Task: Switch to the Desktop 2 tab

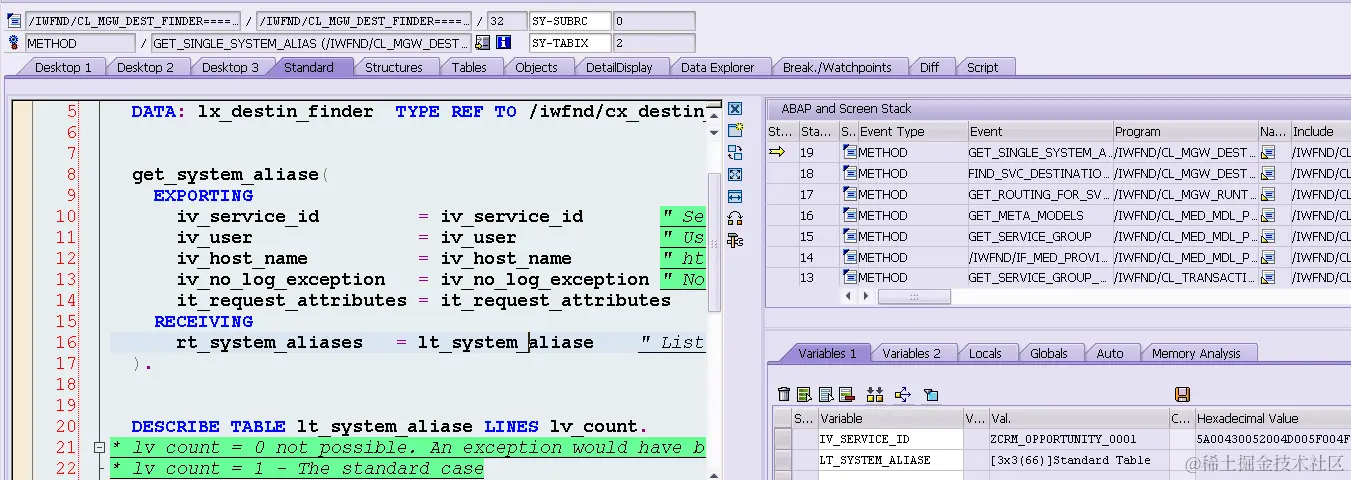Action: point(145,67)
